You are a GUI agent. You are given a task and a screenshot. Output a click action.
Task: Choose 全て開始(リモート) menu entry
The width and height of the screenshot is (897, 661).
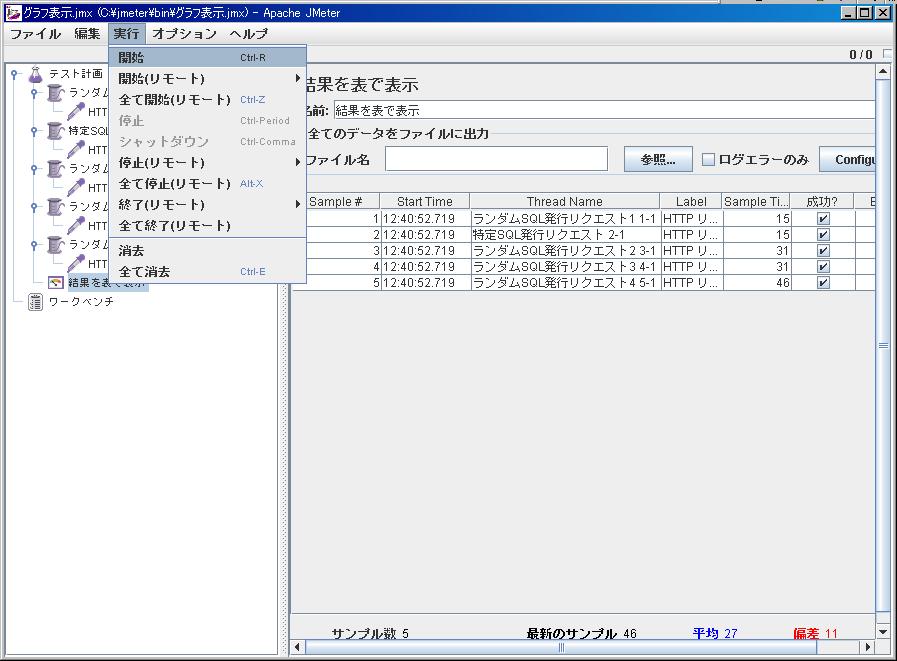207,100
